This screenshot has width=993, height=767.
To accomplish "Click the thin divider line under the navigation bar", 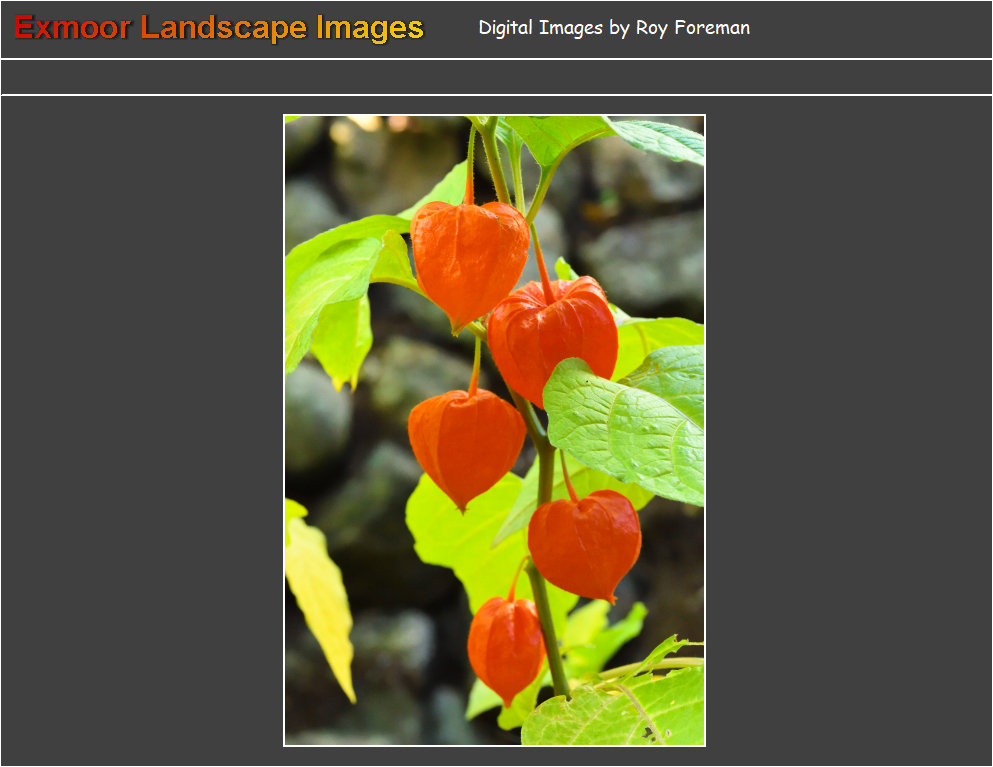I will click(496, 93).
